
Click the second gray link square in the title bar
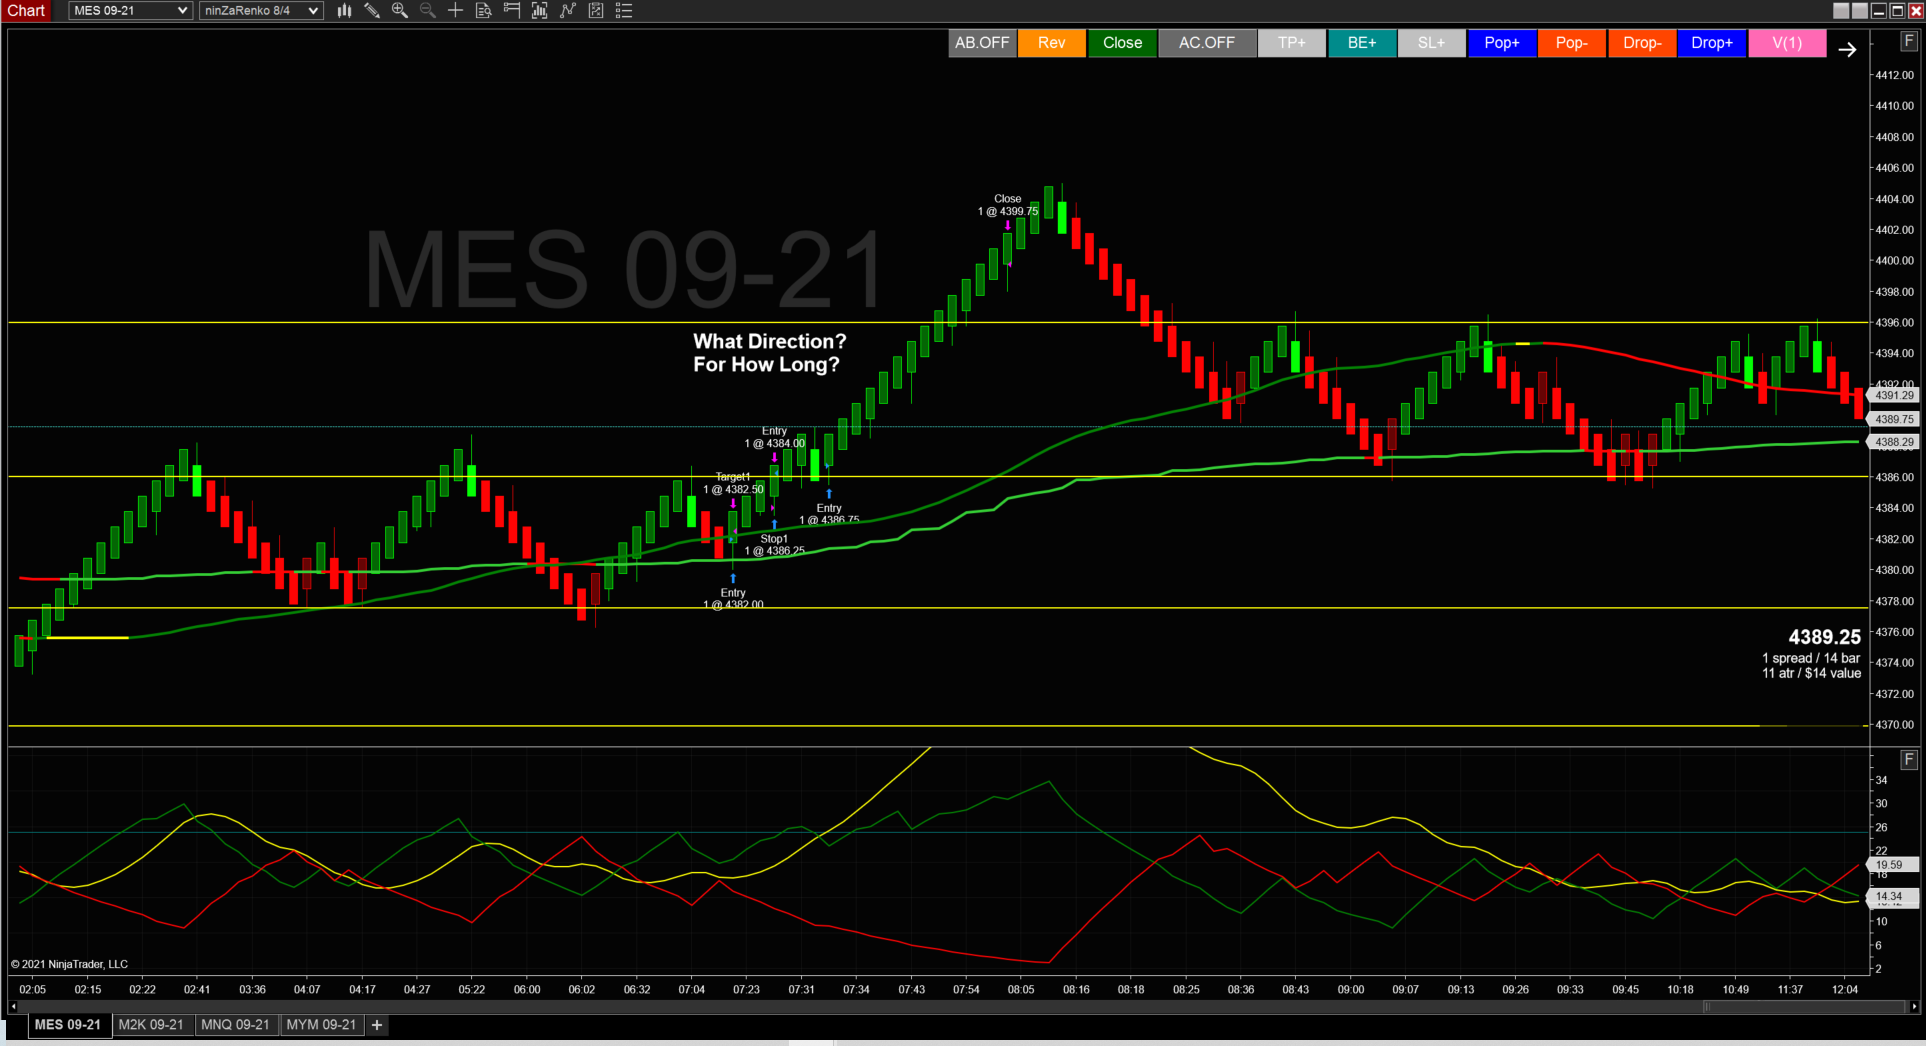pyautogui.click(x=1860, y=10)
